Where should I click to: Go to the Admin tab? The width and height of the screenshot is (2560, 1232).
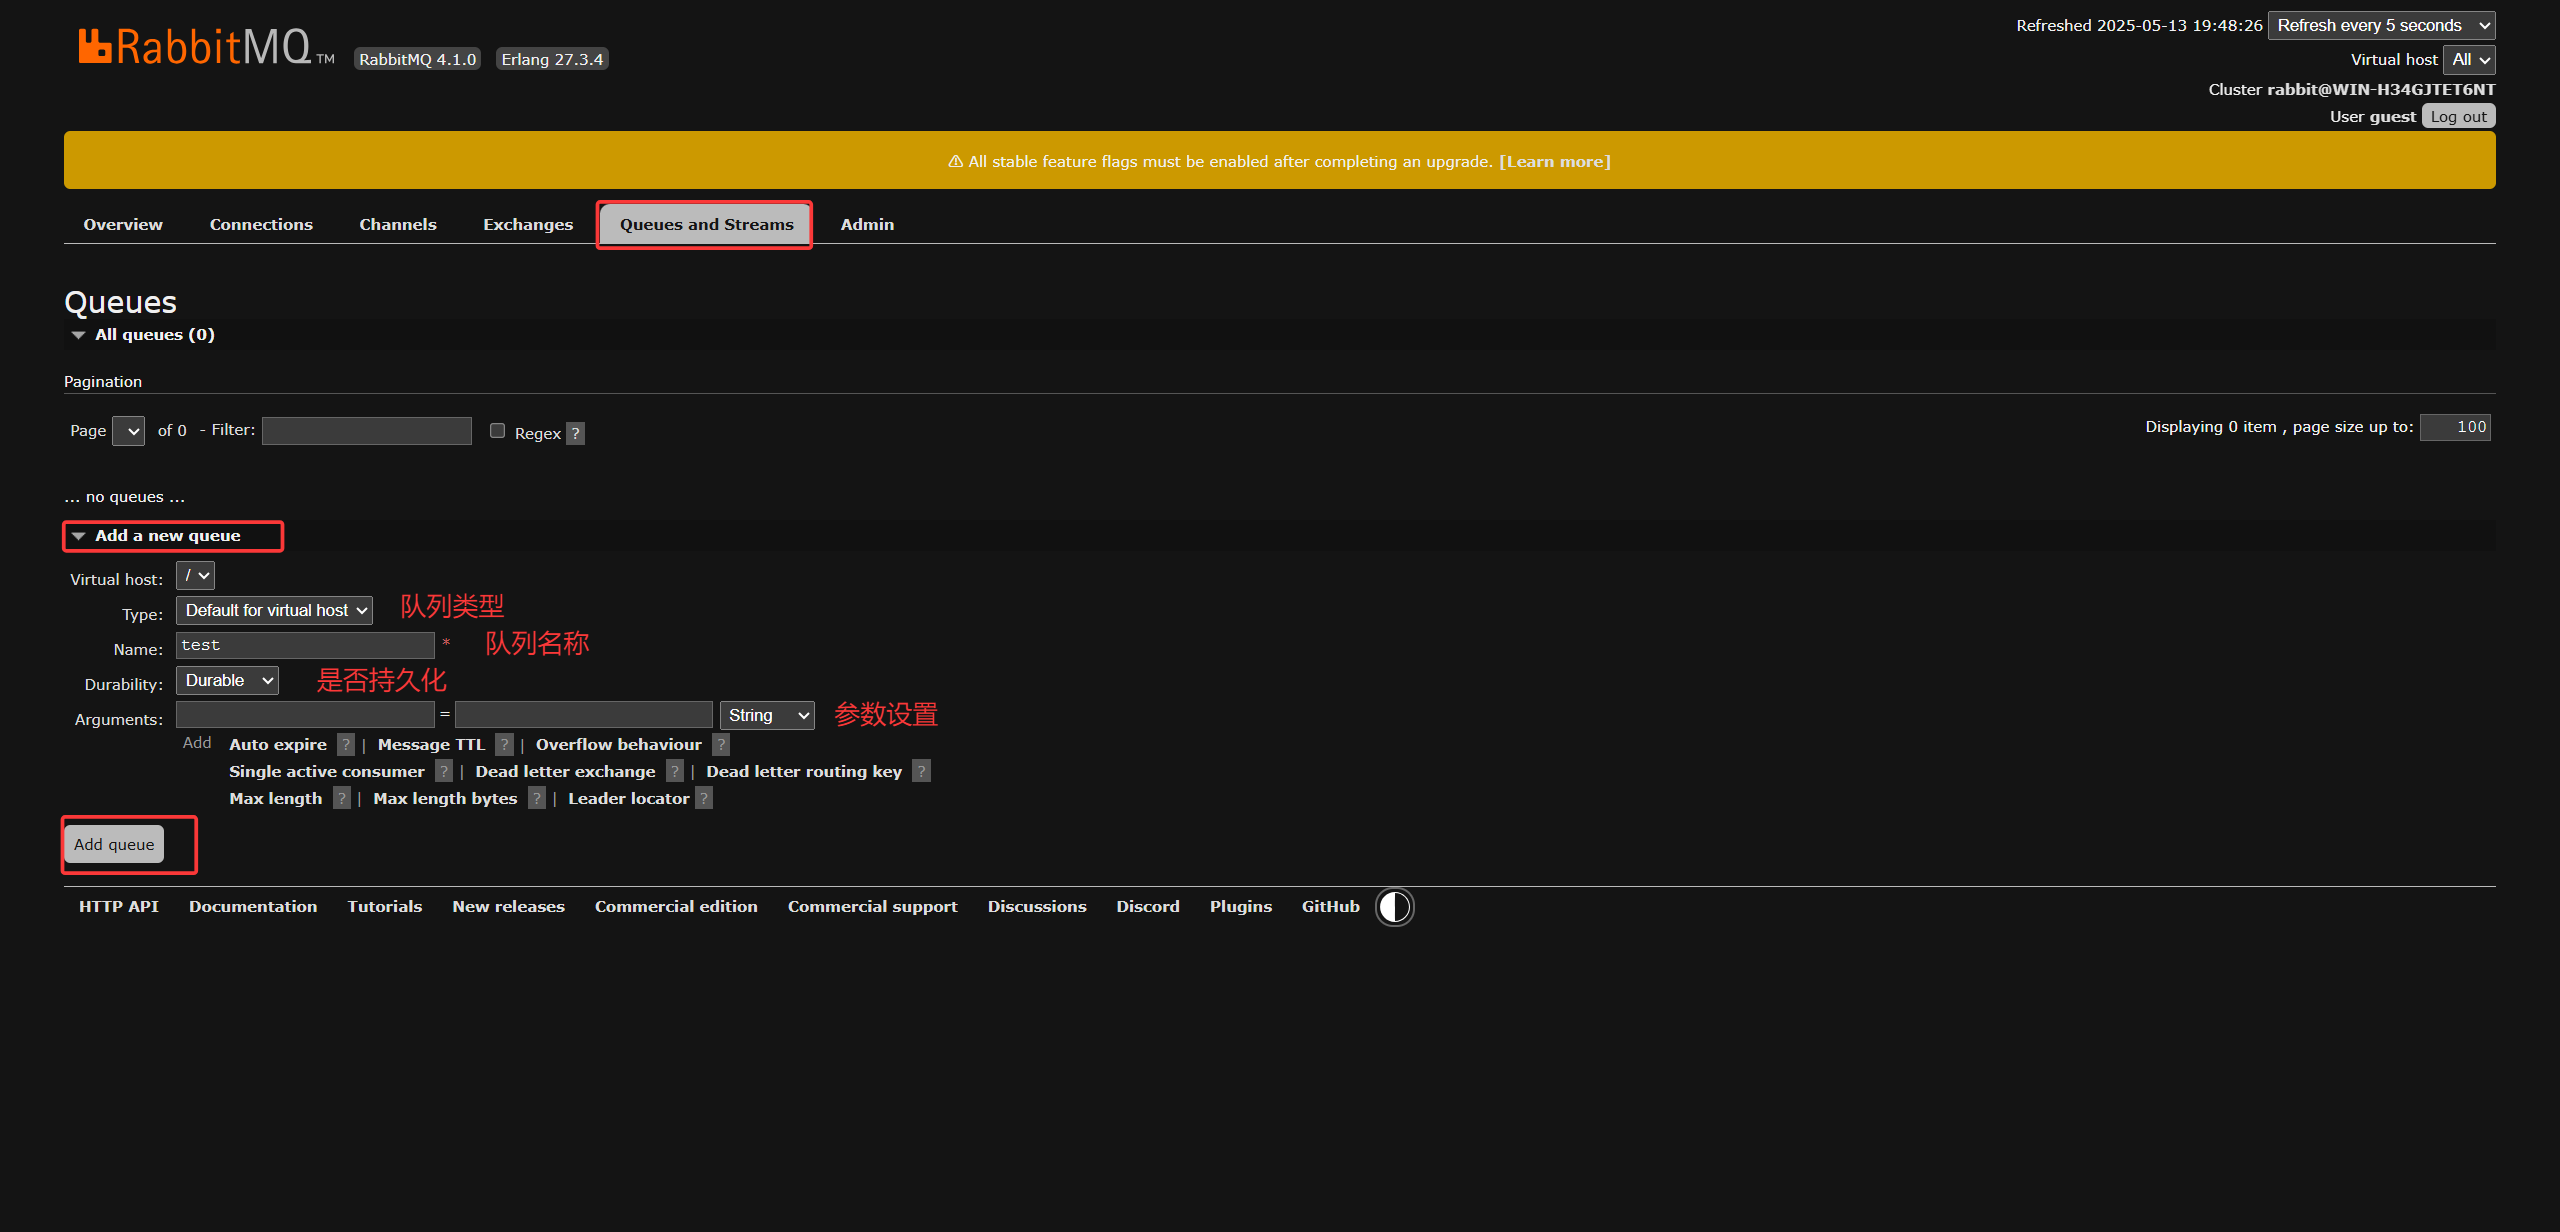pyautogui.click(x=867, y=224)
